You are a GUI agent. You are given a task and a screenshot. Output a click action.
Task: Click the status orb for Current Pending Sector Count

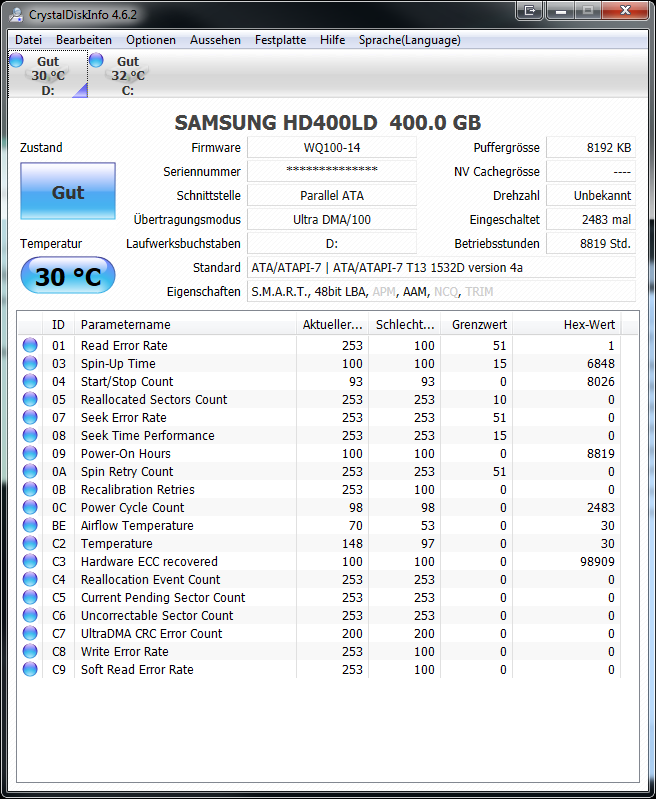30,597
